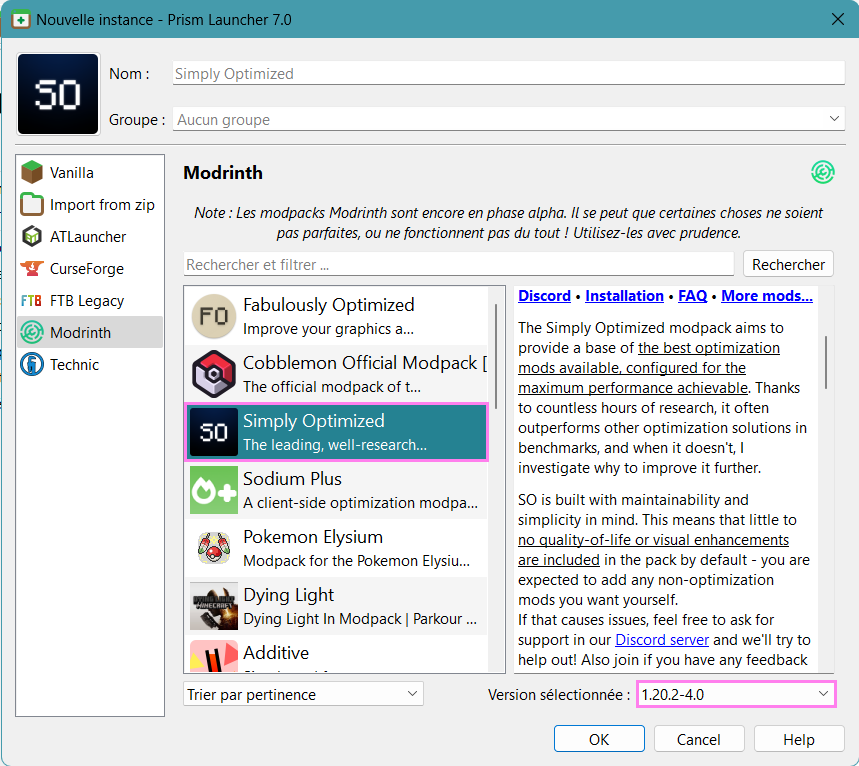
Task: Select the Vanilla grass block icon
Action: pyautogui.click(x=32, y=173)
